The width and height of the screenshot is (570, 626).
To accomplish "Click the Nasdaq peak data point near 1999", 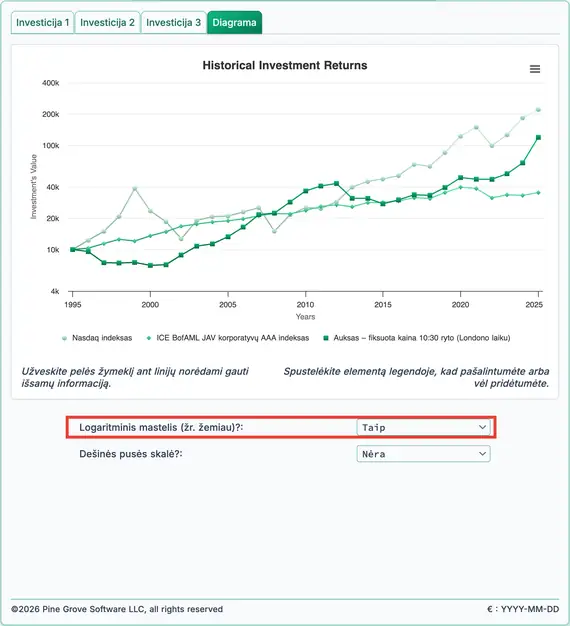I will 135,188.
